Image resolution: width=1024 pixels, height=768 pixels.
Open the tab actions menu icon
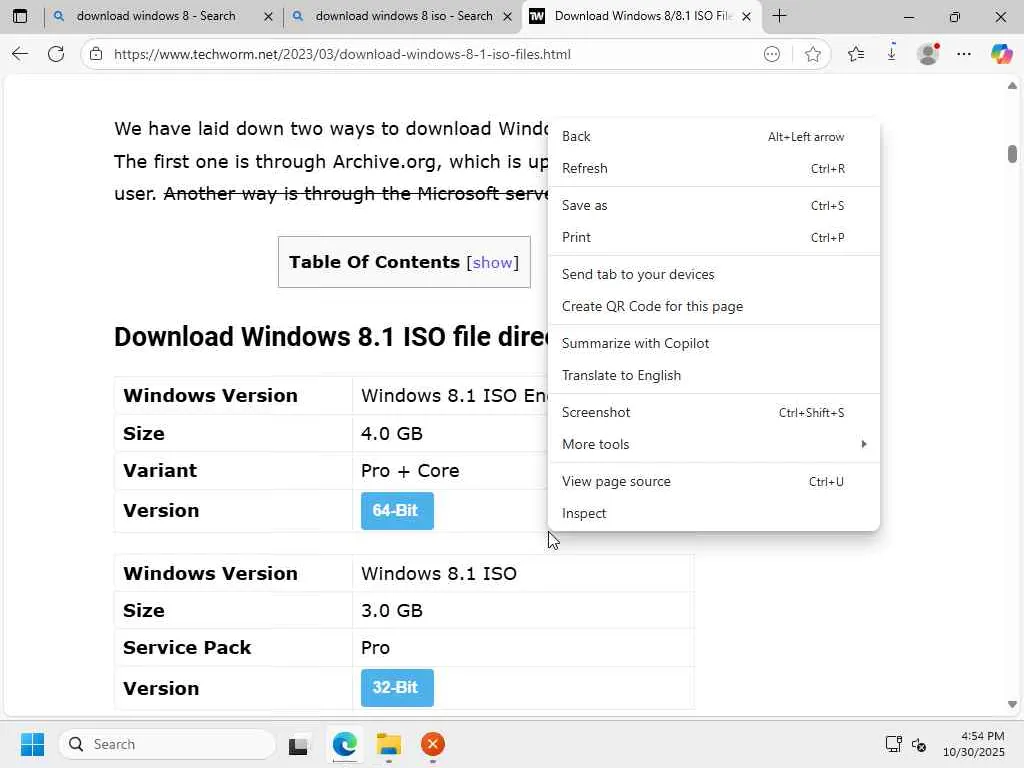(x=20, y=16)
